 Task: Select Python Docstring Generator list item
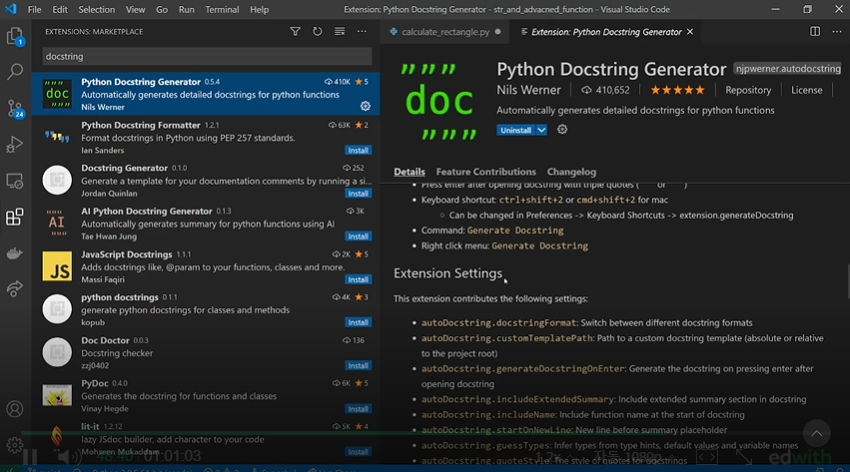pos(205,94)
